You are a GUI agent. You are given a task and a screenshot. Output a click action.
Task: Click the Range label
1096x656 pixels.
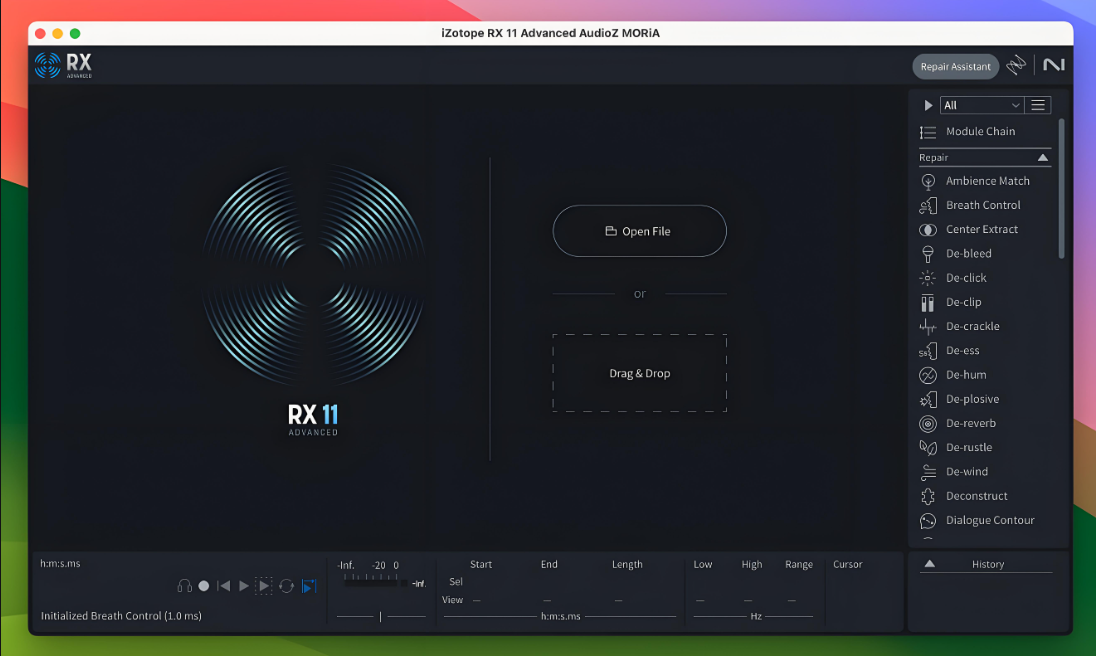click(x=799, y=564)
